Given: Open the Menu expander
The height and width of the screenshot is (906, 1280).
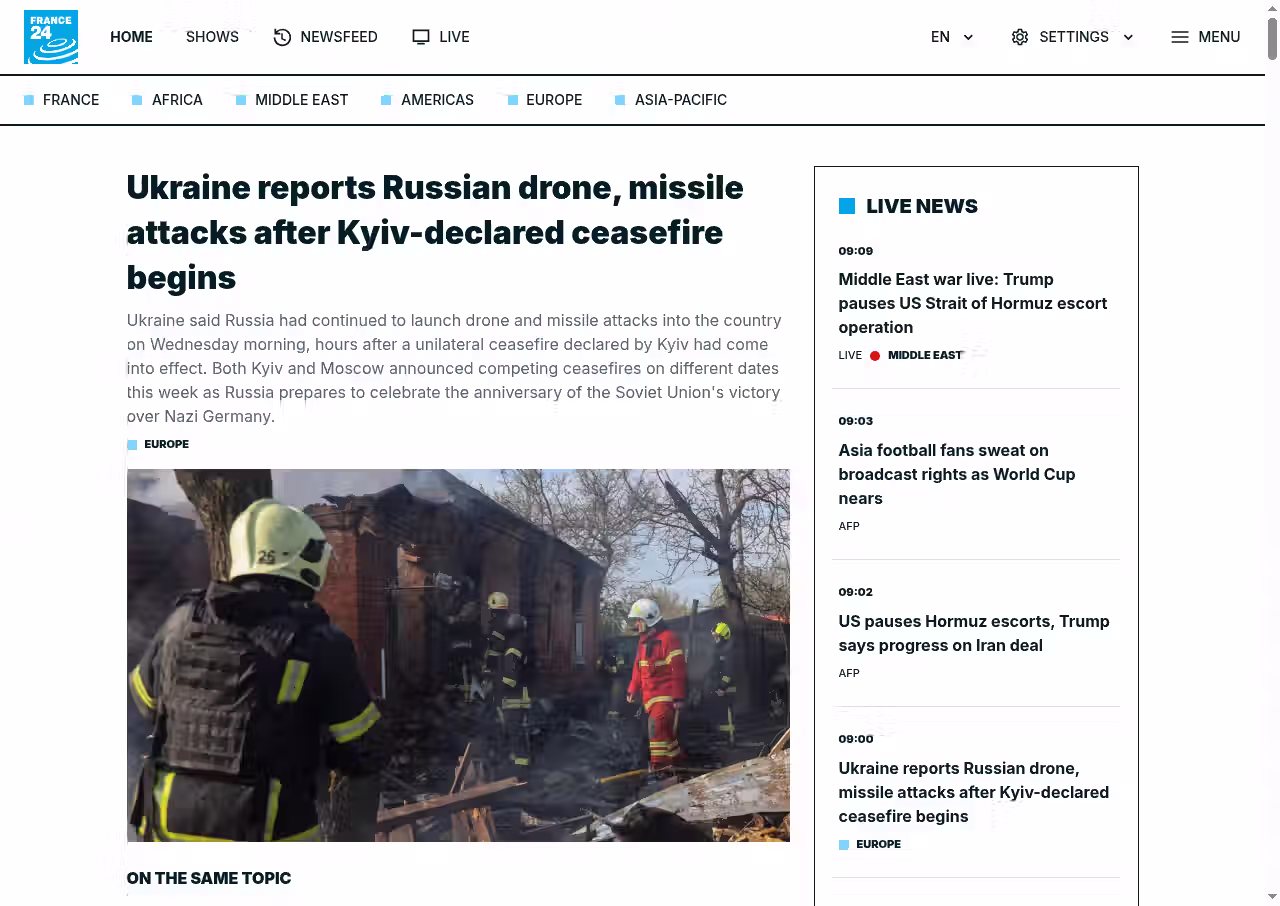Looking at the screenshot, I should click(x=1205, y=37).
